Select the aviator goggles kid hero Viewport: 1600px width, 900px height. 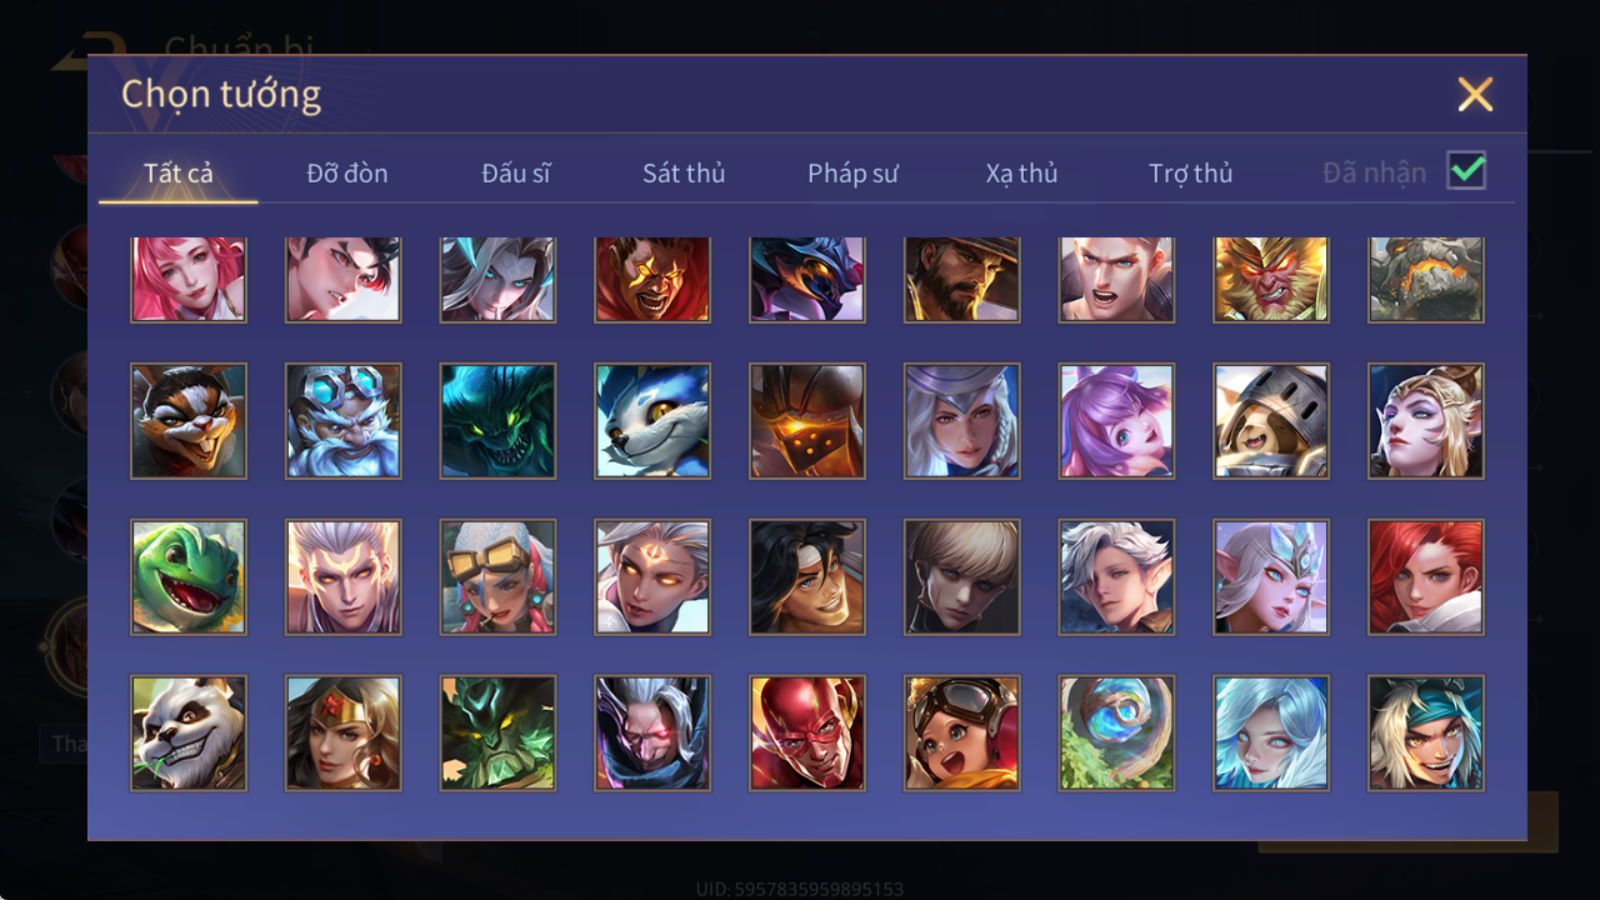pos(962,733)
